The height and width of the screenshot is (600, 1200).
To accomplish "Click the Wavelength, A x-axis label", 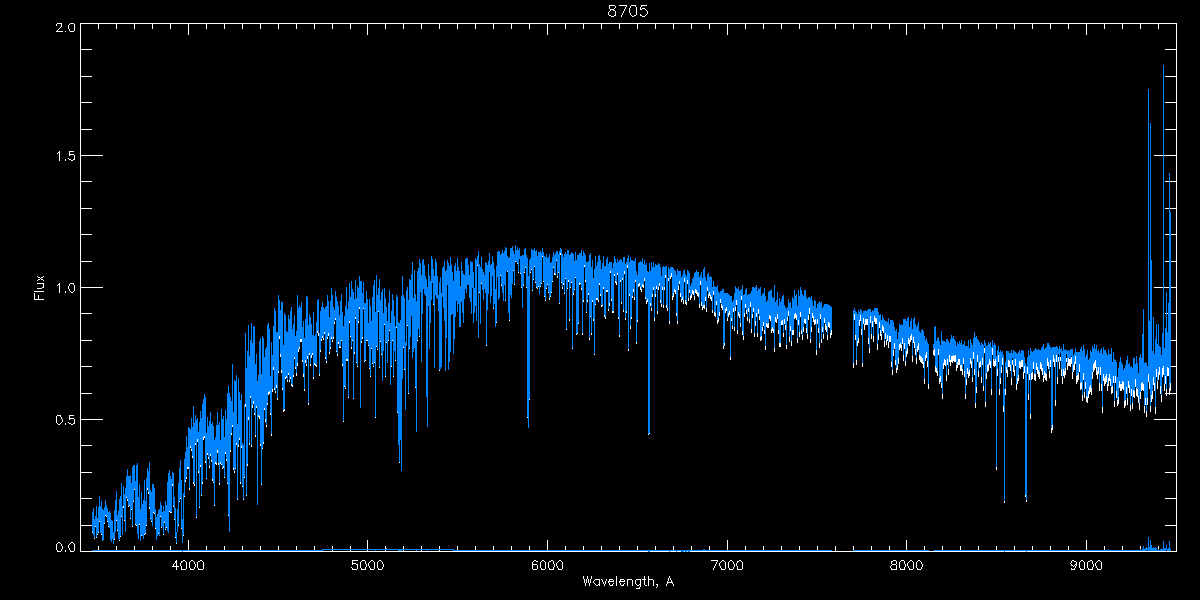I will [x=627, y=581].
